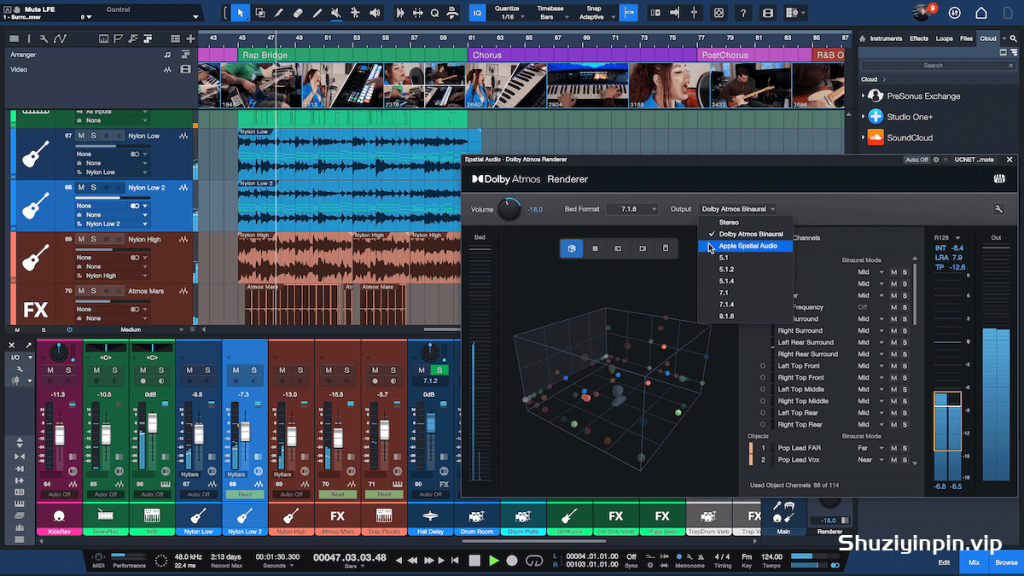
Task: Open the help question mark button
Action: click(743, 13)
